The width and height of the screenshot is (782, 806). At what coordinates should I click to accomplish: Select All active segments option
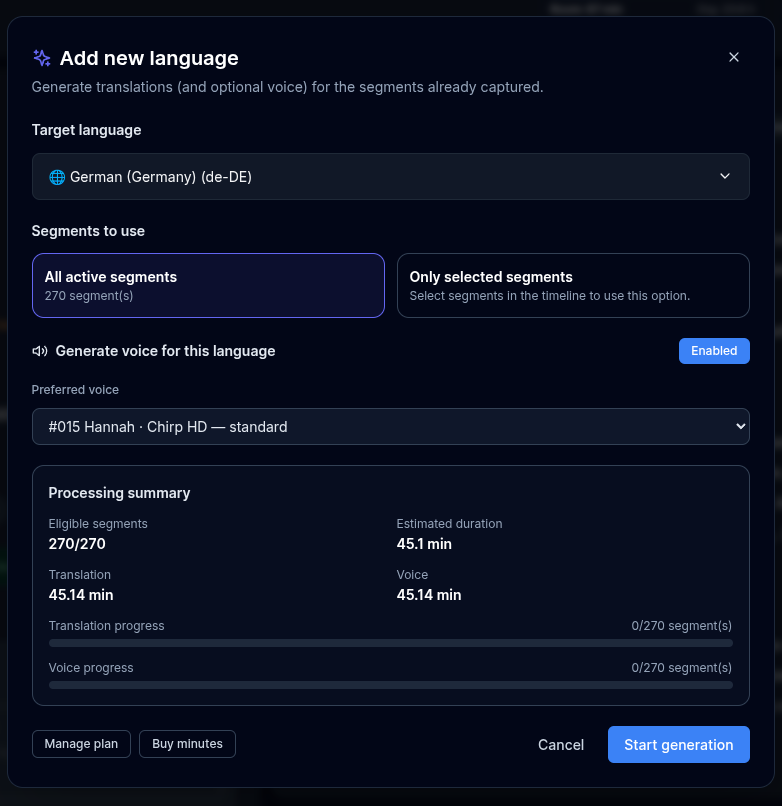coord(208,285)
